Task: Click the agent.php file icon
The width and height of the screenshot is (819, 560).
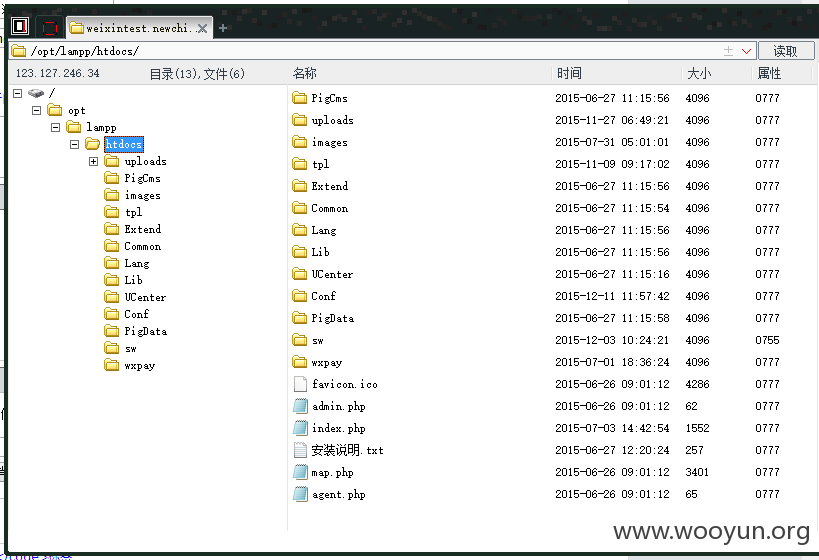Action: (300, 494)
